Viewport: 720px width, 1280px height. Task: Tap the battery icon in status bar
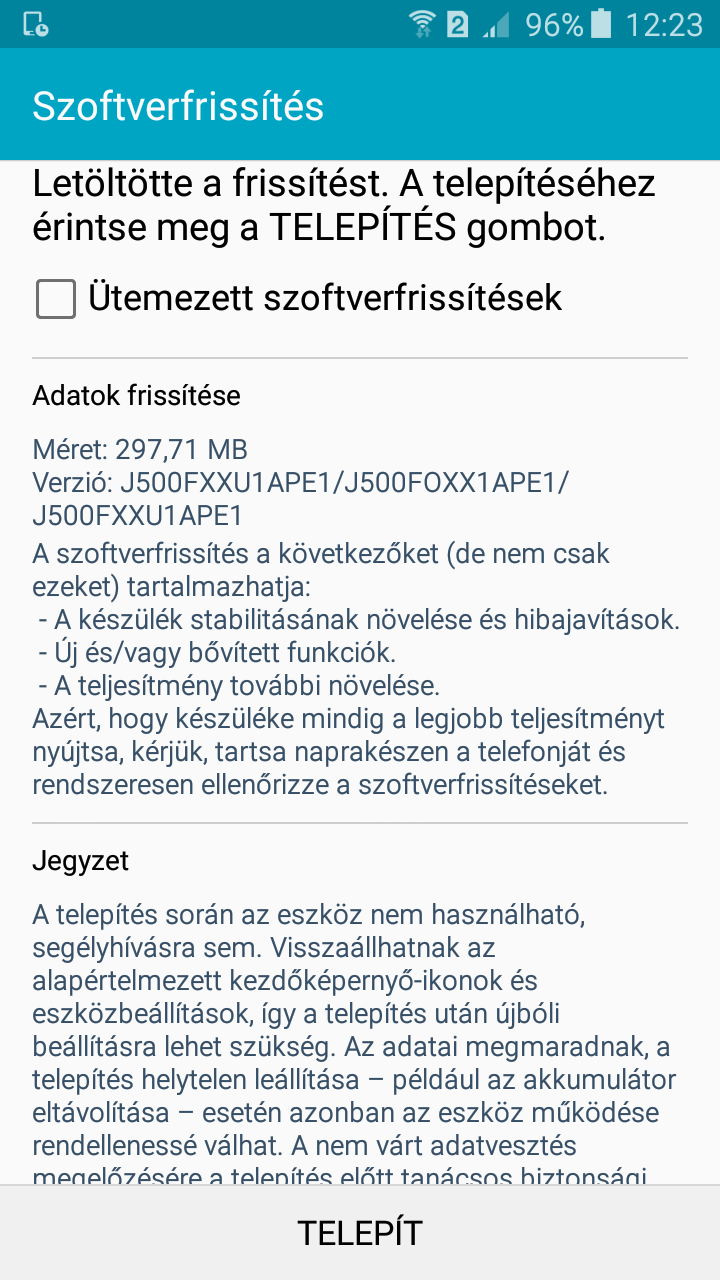tap(601, 23)
